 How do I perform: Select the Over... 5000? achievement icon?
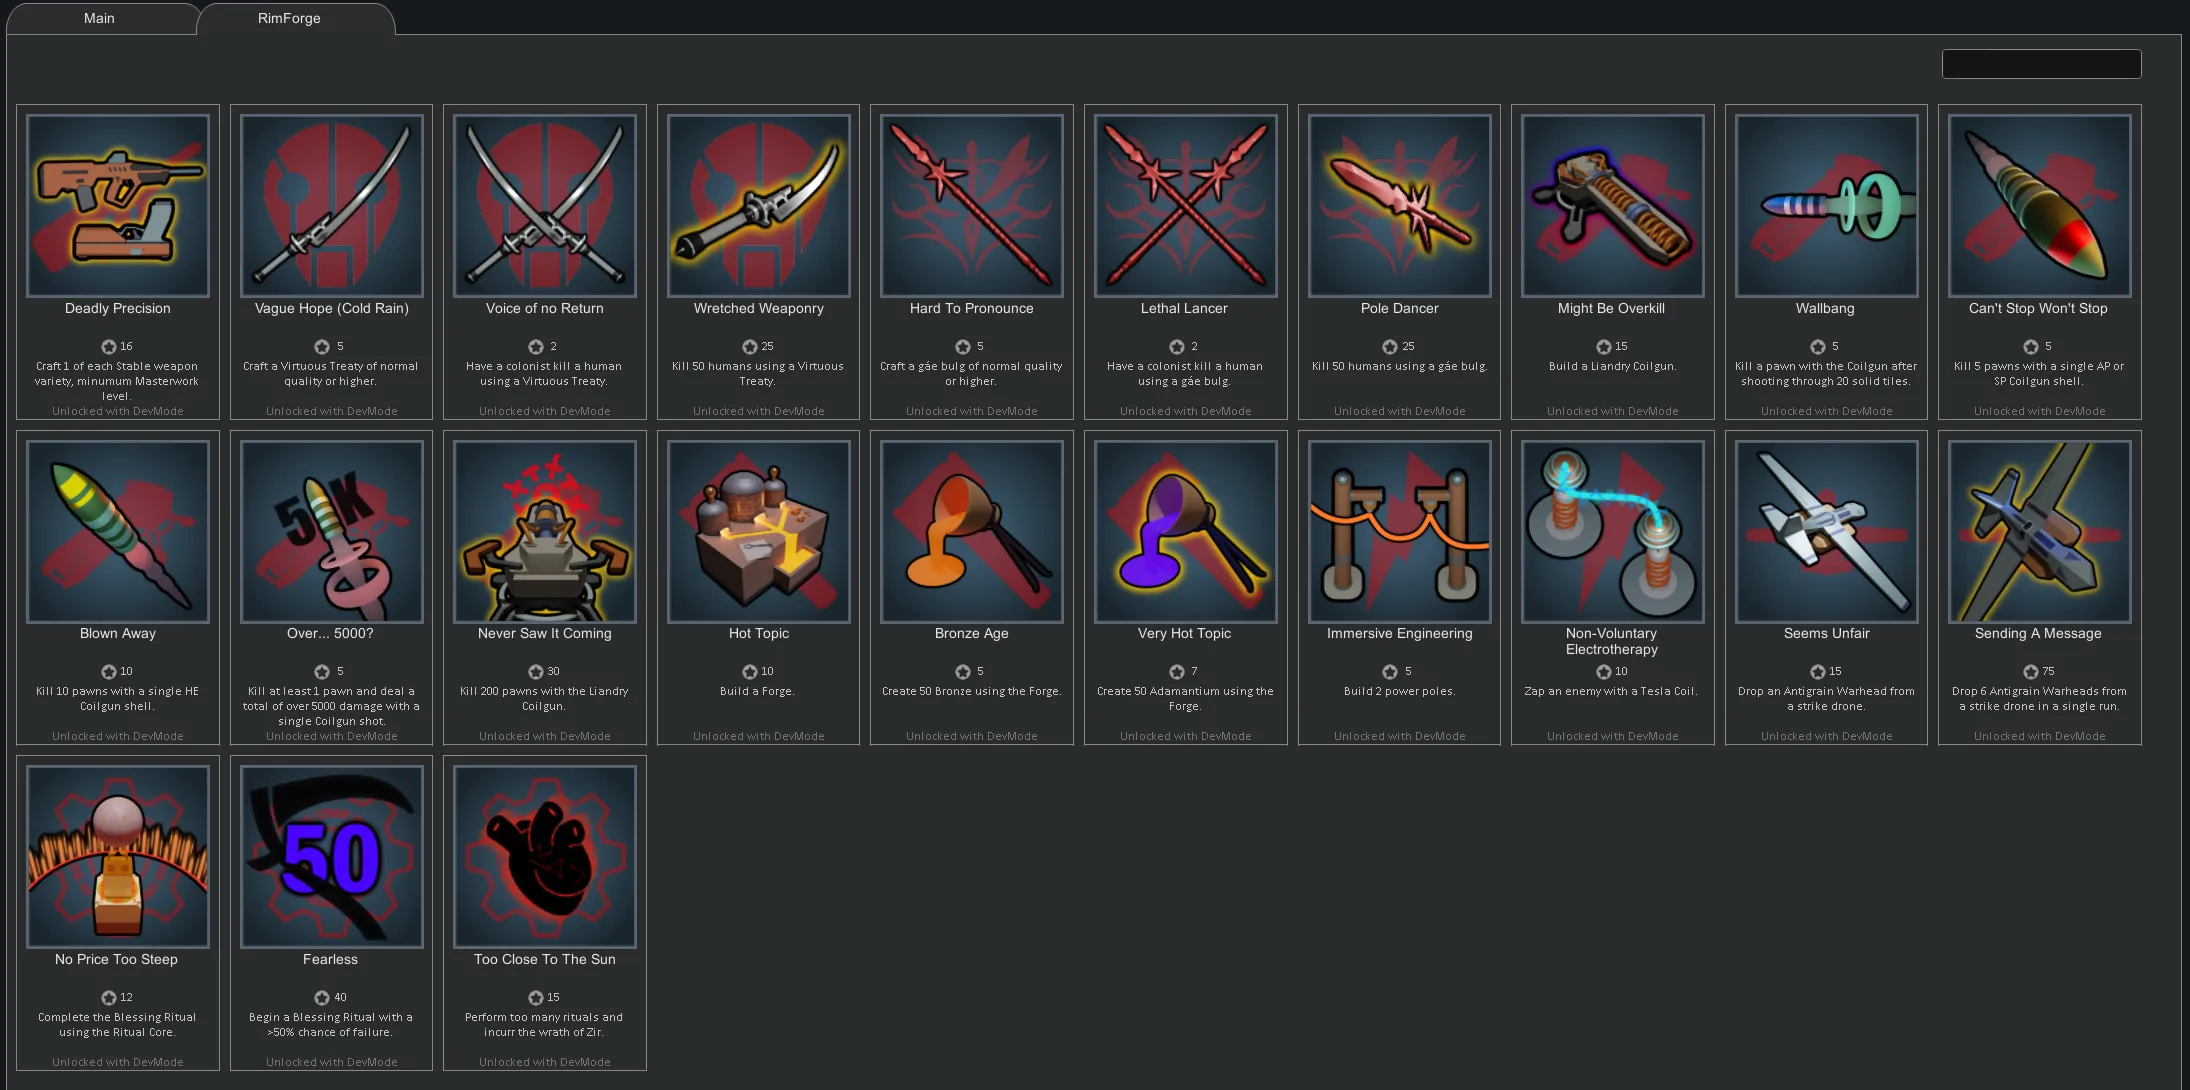(331, 531)
